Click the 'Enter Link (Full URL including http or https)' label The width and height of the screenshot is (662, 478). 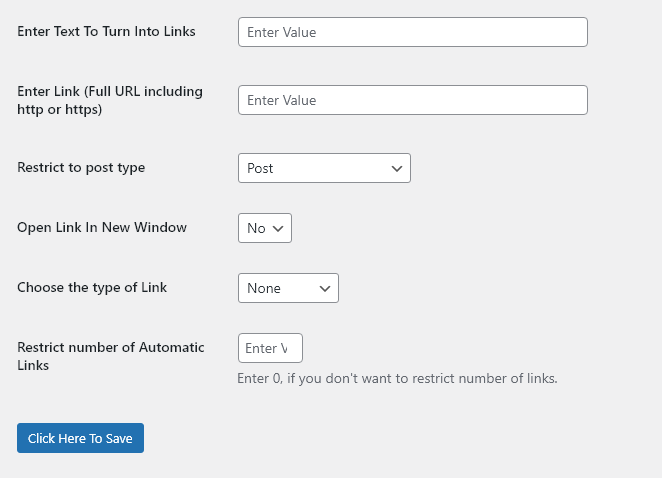click(x=110, y=100)
